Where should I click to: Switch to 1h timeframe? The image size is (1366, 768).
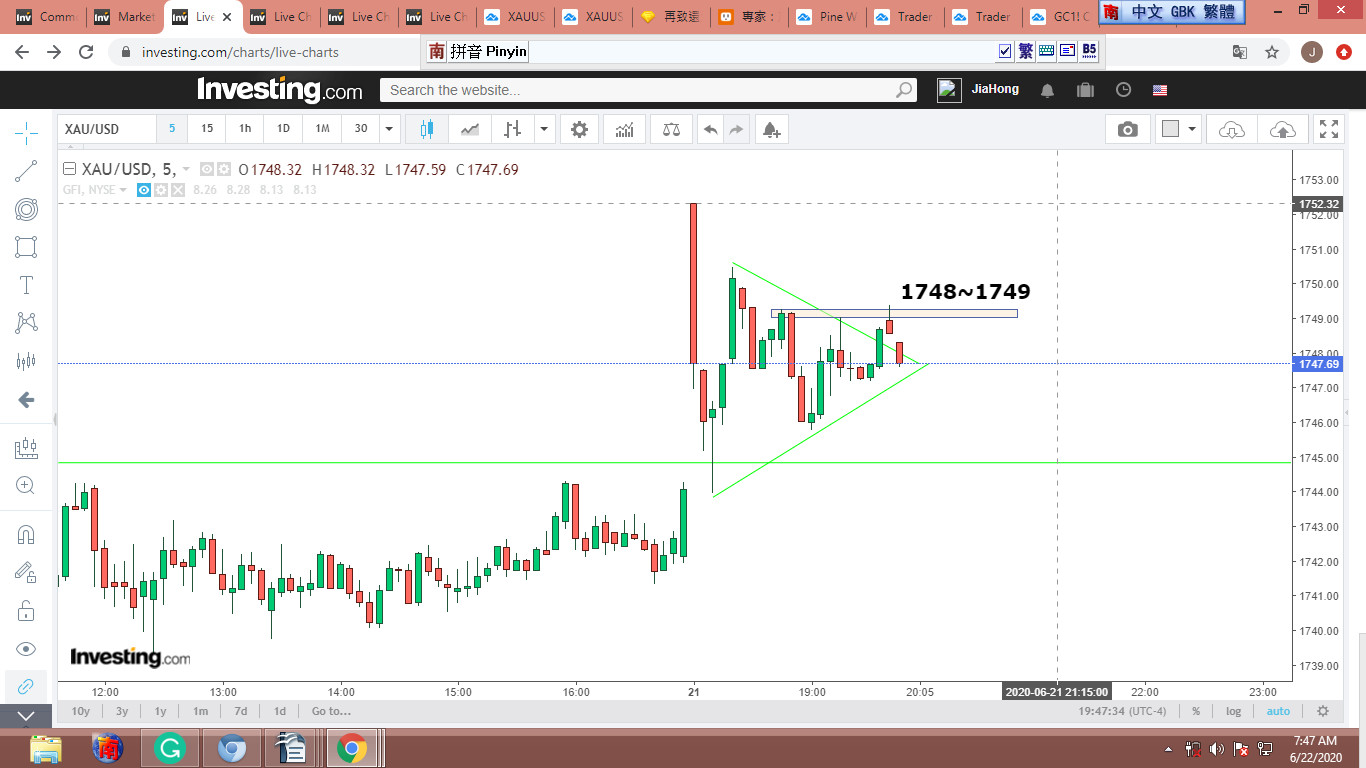[x=245, y=129]
